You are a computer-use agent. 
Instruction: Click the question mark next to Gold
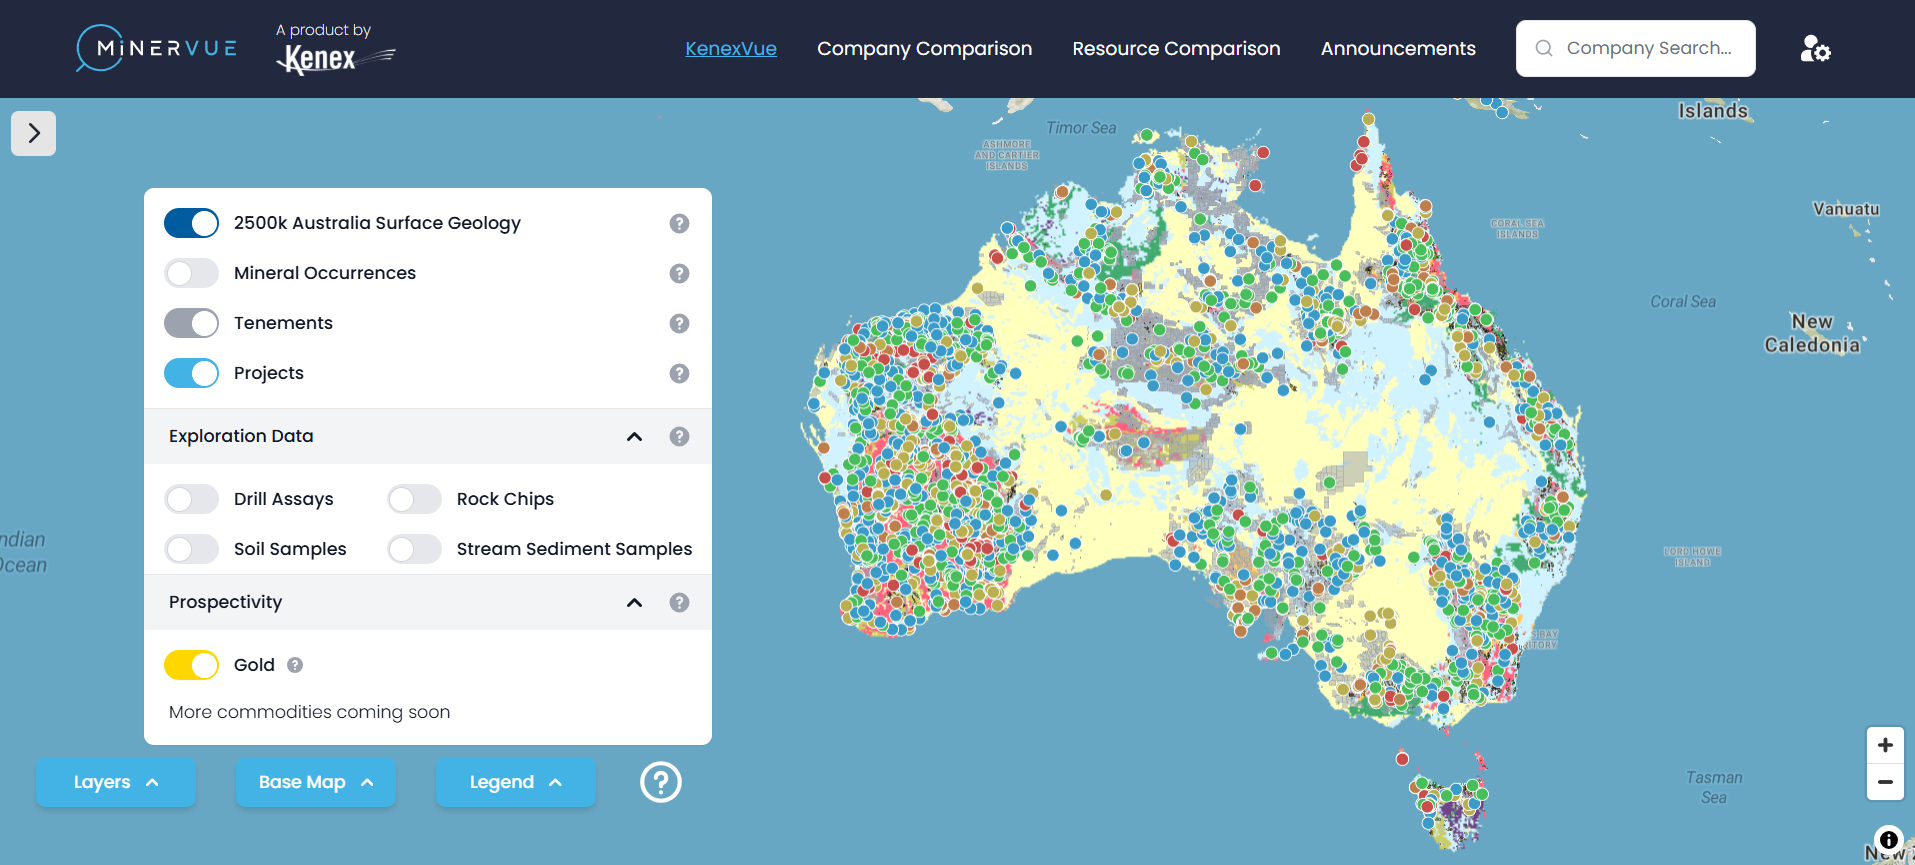[295, 665]
